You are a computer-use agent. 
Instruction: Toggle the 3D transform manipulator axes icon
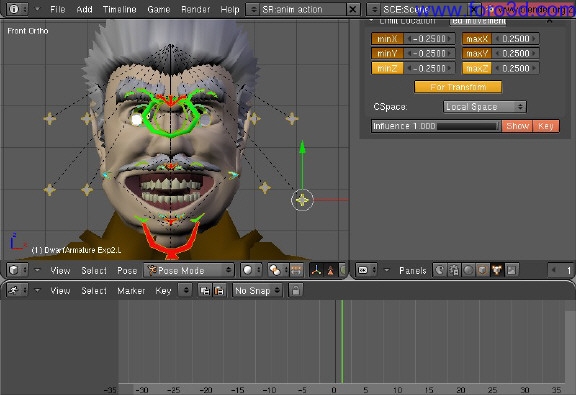tap(316, 270)
